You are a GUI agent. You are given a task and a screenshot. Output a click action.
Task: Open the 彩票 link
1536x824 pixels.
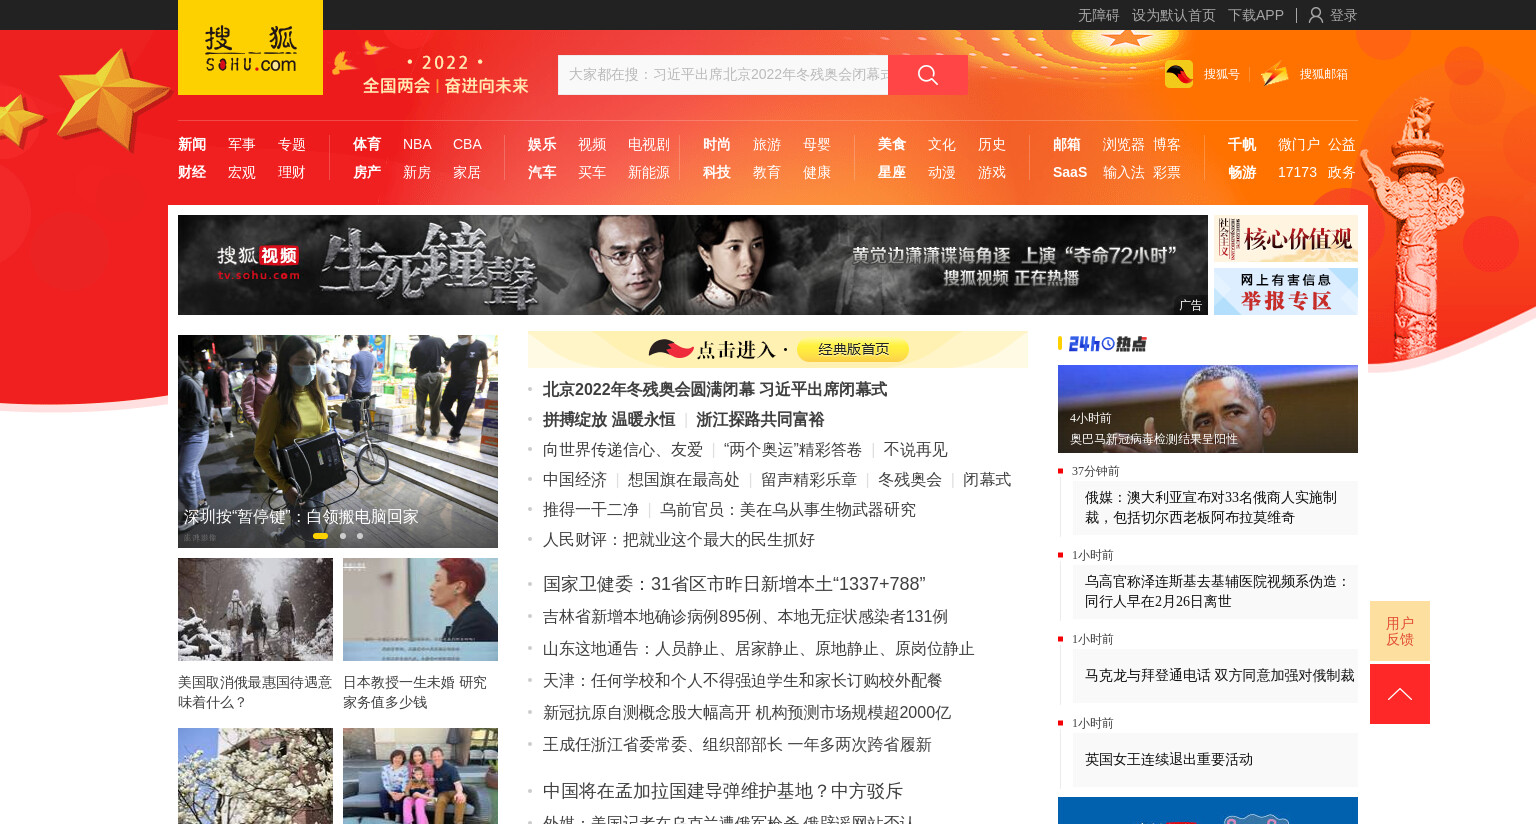point(1167,172)
